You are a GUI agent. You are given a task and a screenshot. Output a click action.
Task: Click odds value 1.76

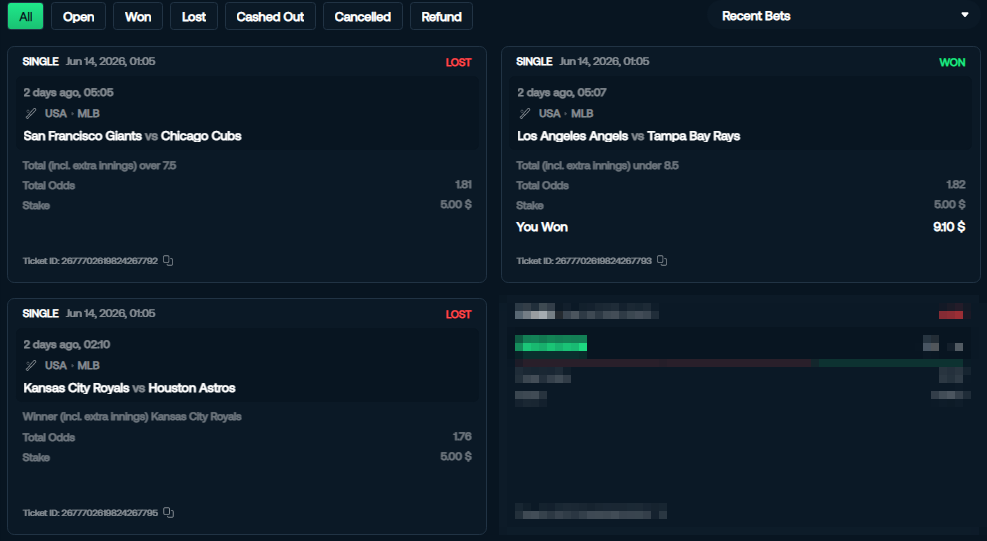pyautogui.click(x=462, y=436)
